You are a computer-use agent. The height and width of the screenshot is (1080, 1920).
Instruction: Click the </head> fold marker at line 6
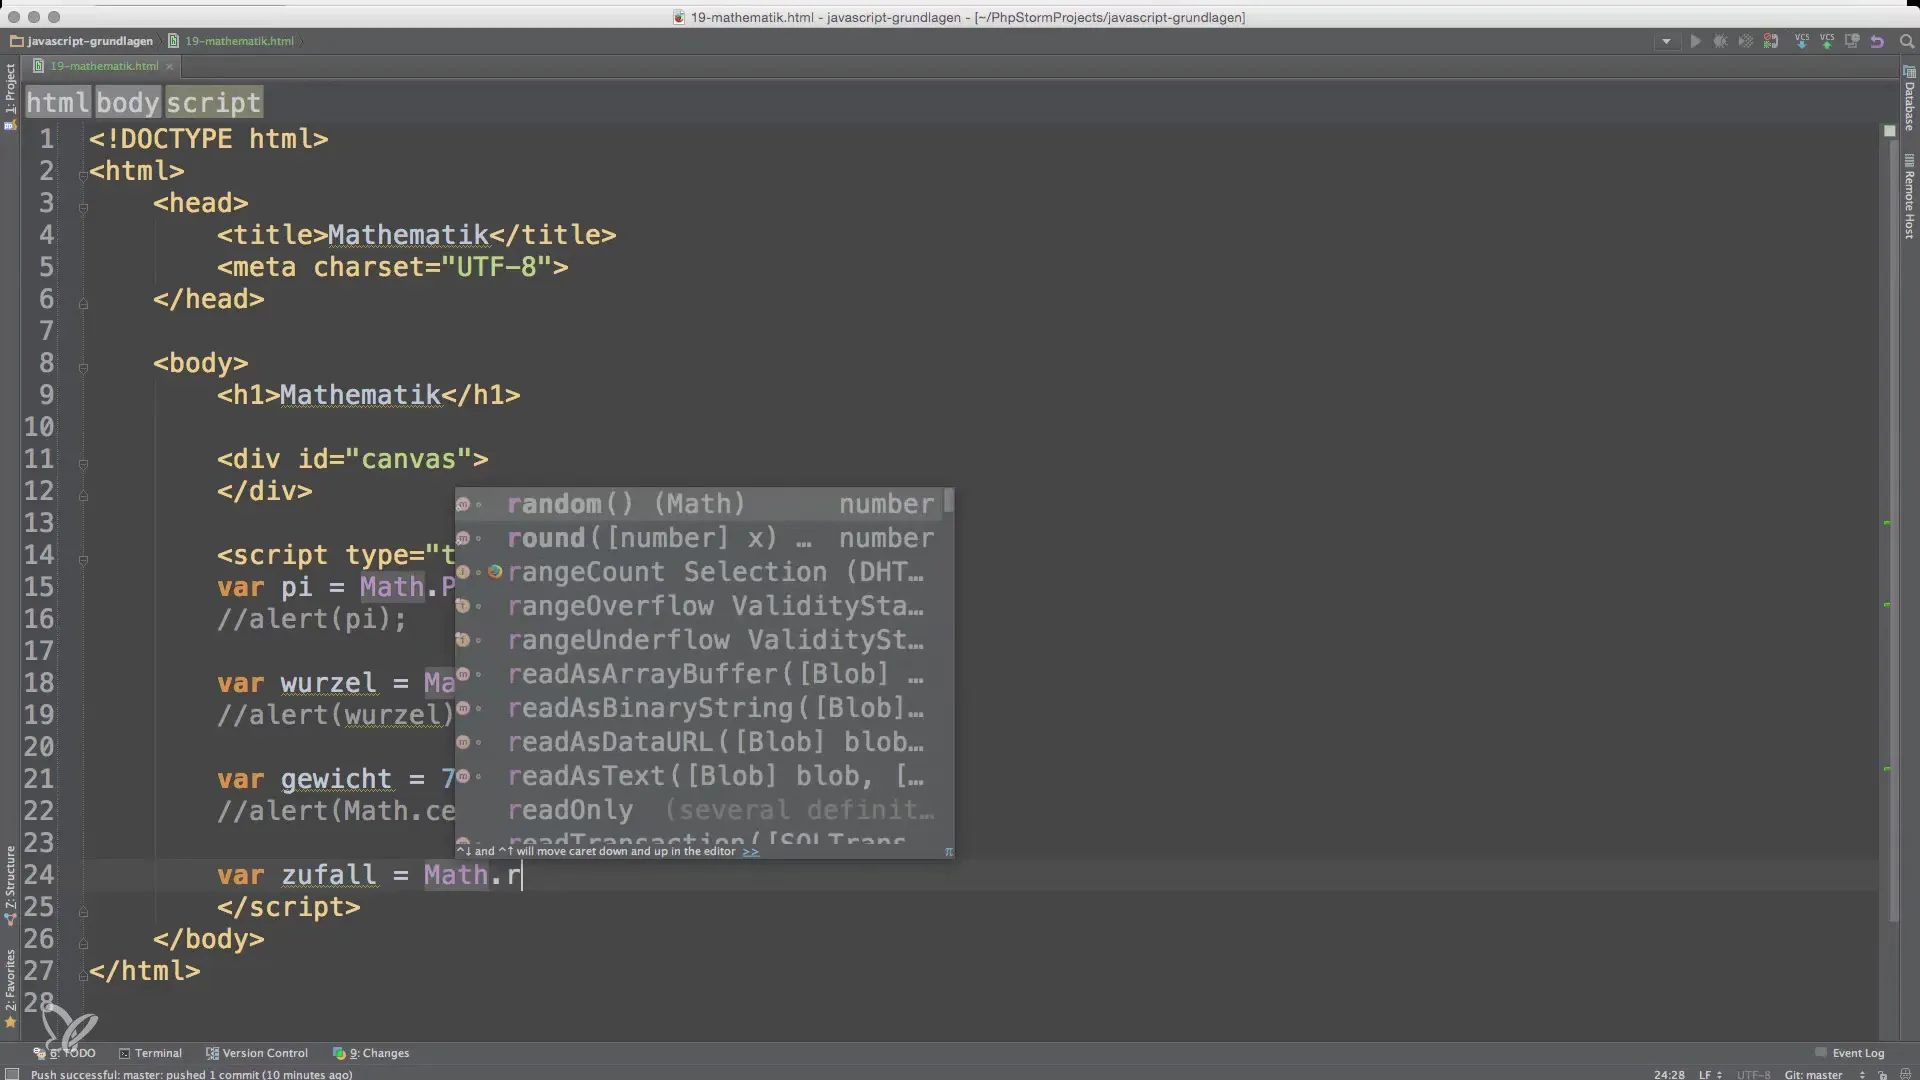pyautogui.click(x=83, y=303)
